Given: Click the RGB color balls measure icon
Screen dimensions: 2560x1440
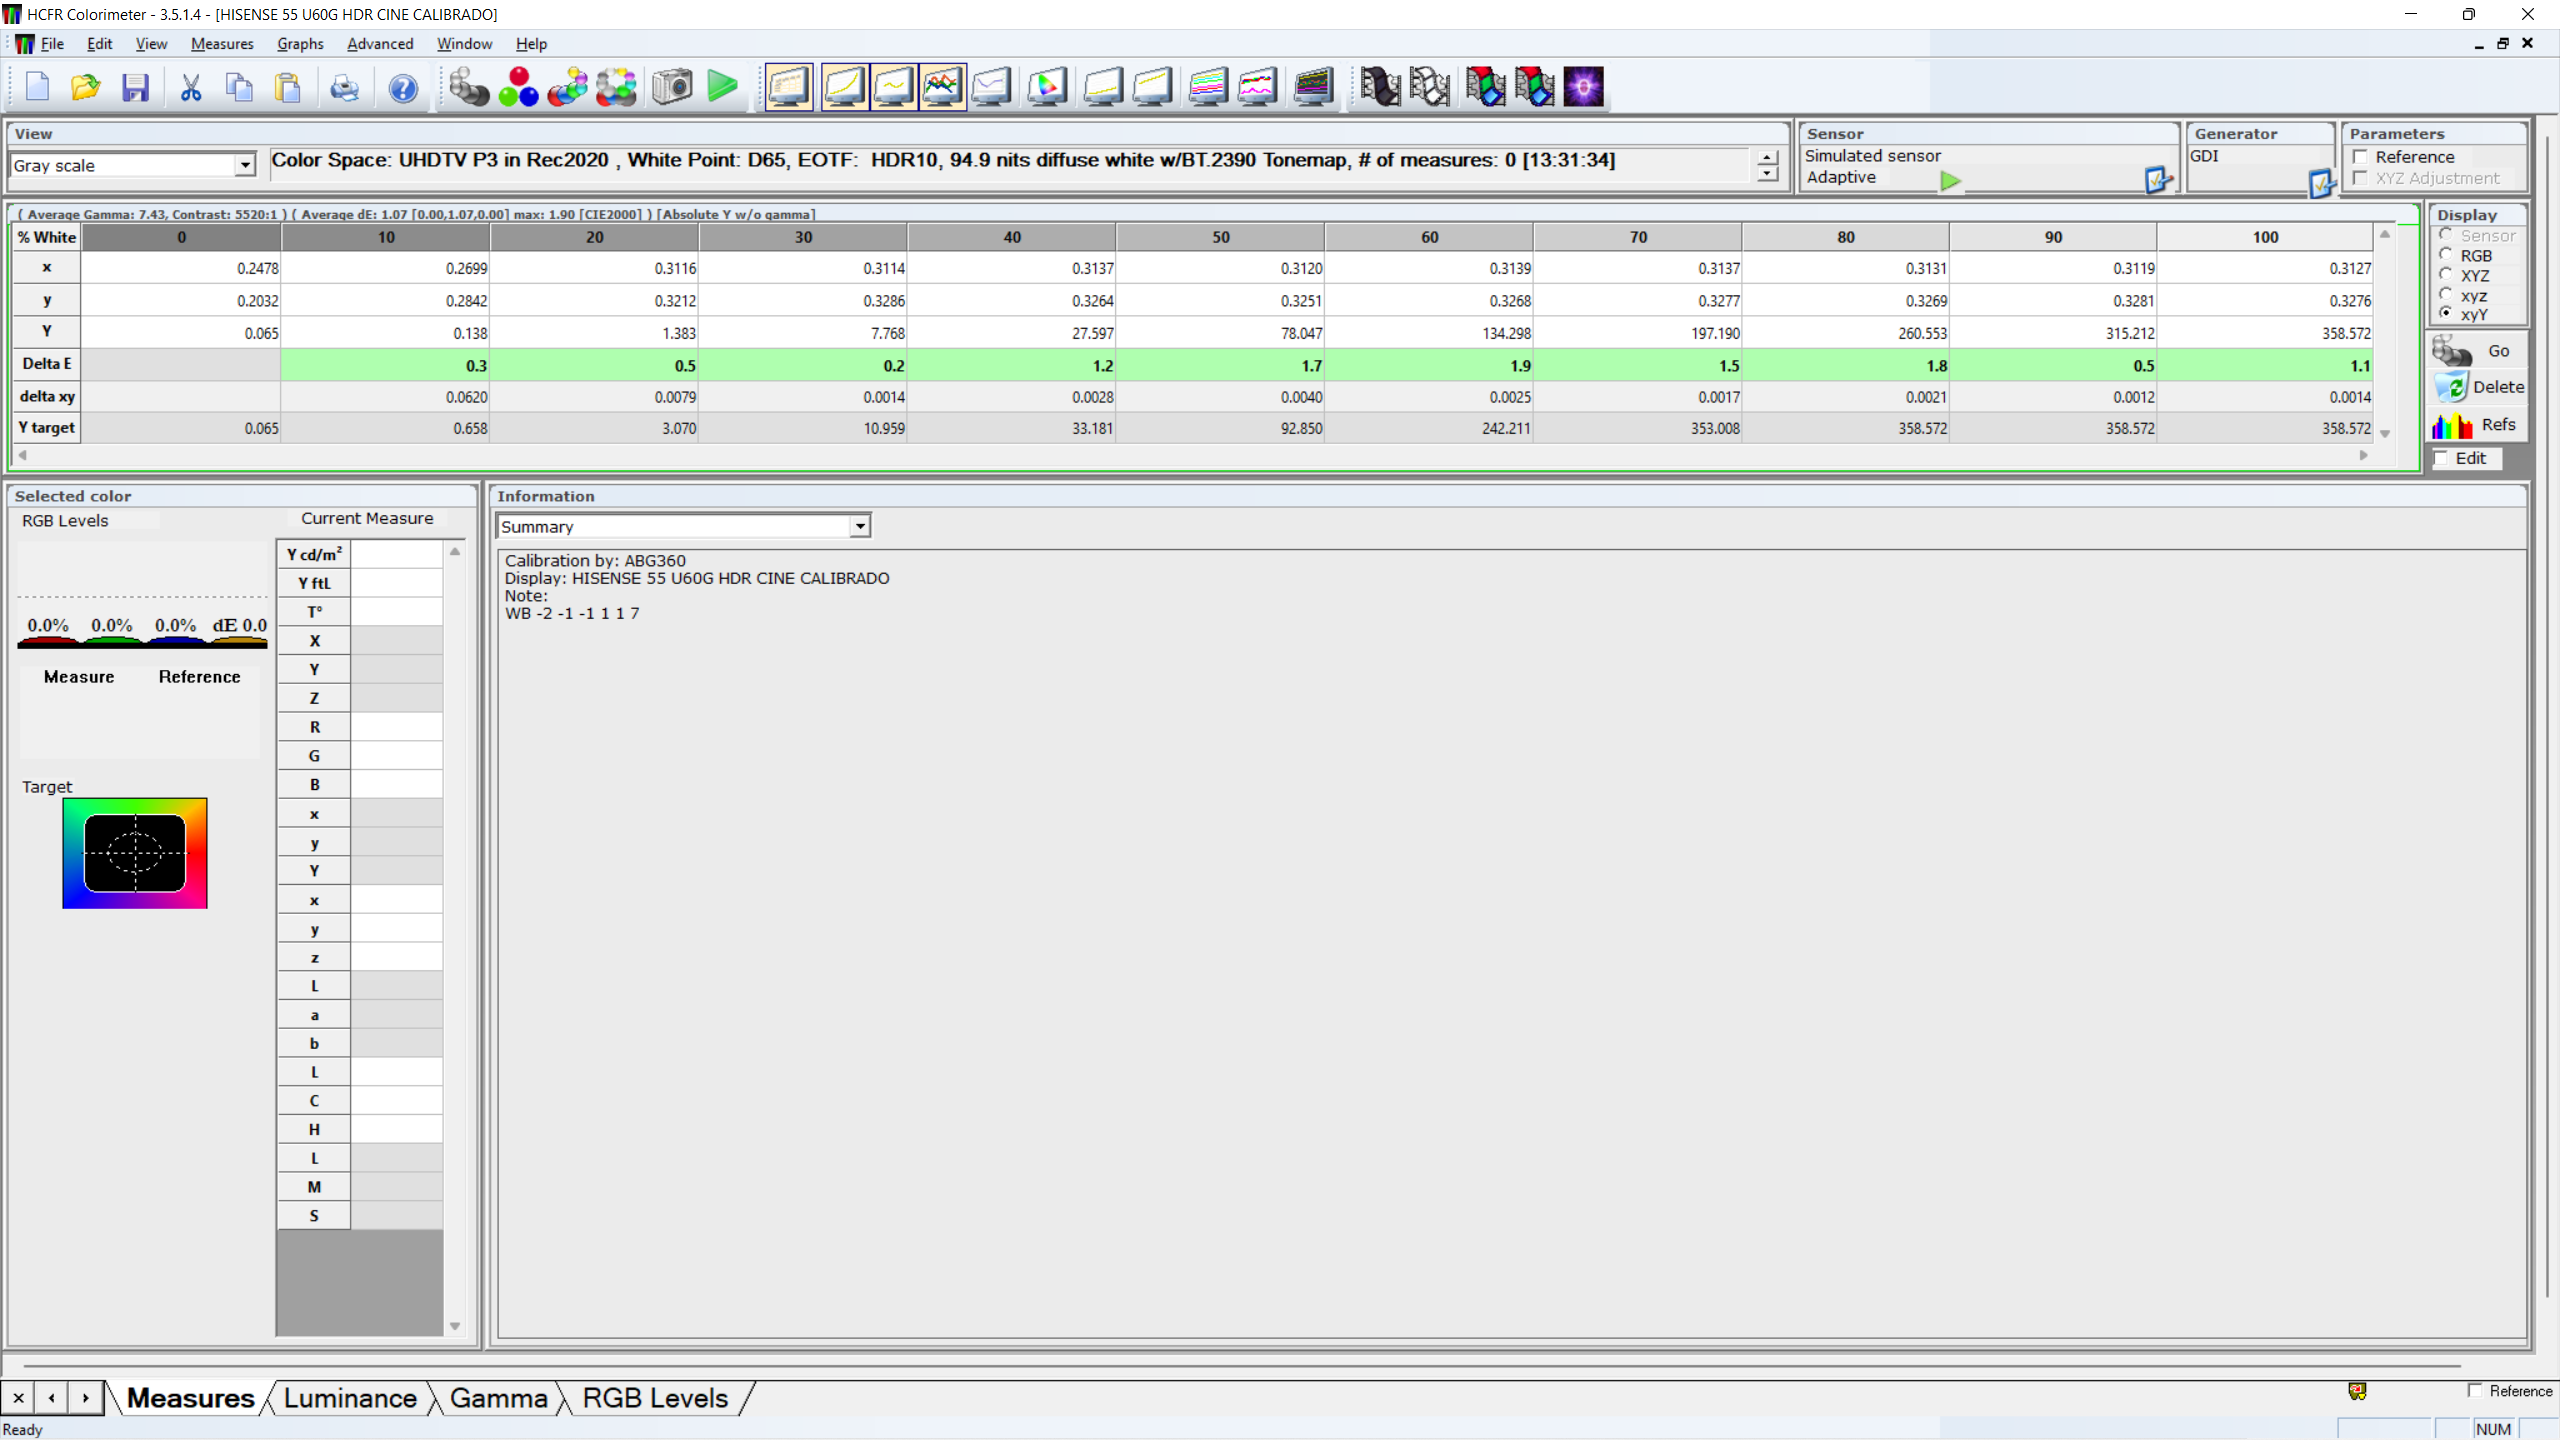Looking at the screenshot, I should (518, 87).
